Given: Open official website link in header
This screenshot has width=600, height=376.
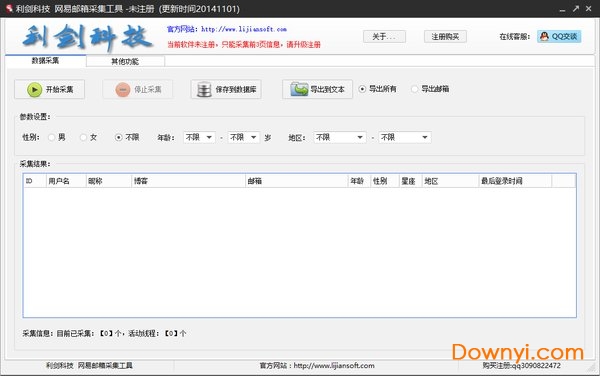Looking at the screenshot, I should point(244,29).
